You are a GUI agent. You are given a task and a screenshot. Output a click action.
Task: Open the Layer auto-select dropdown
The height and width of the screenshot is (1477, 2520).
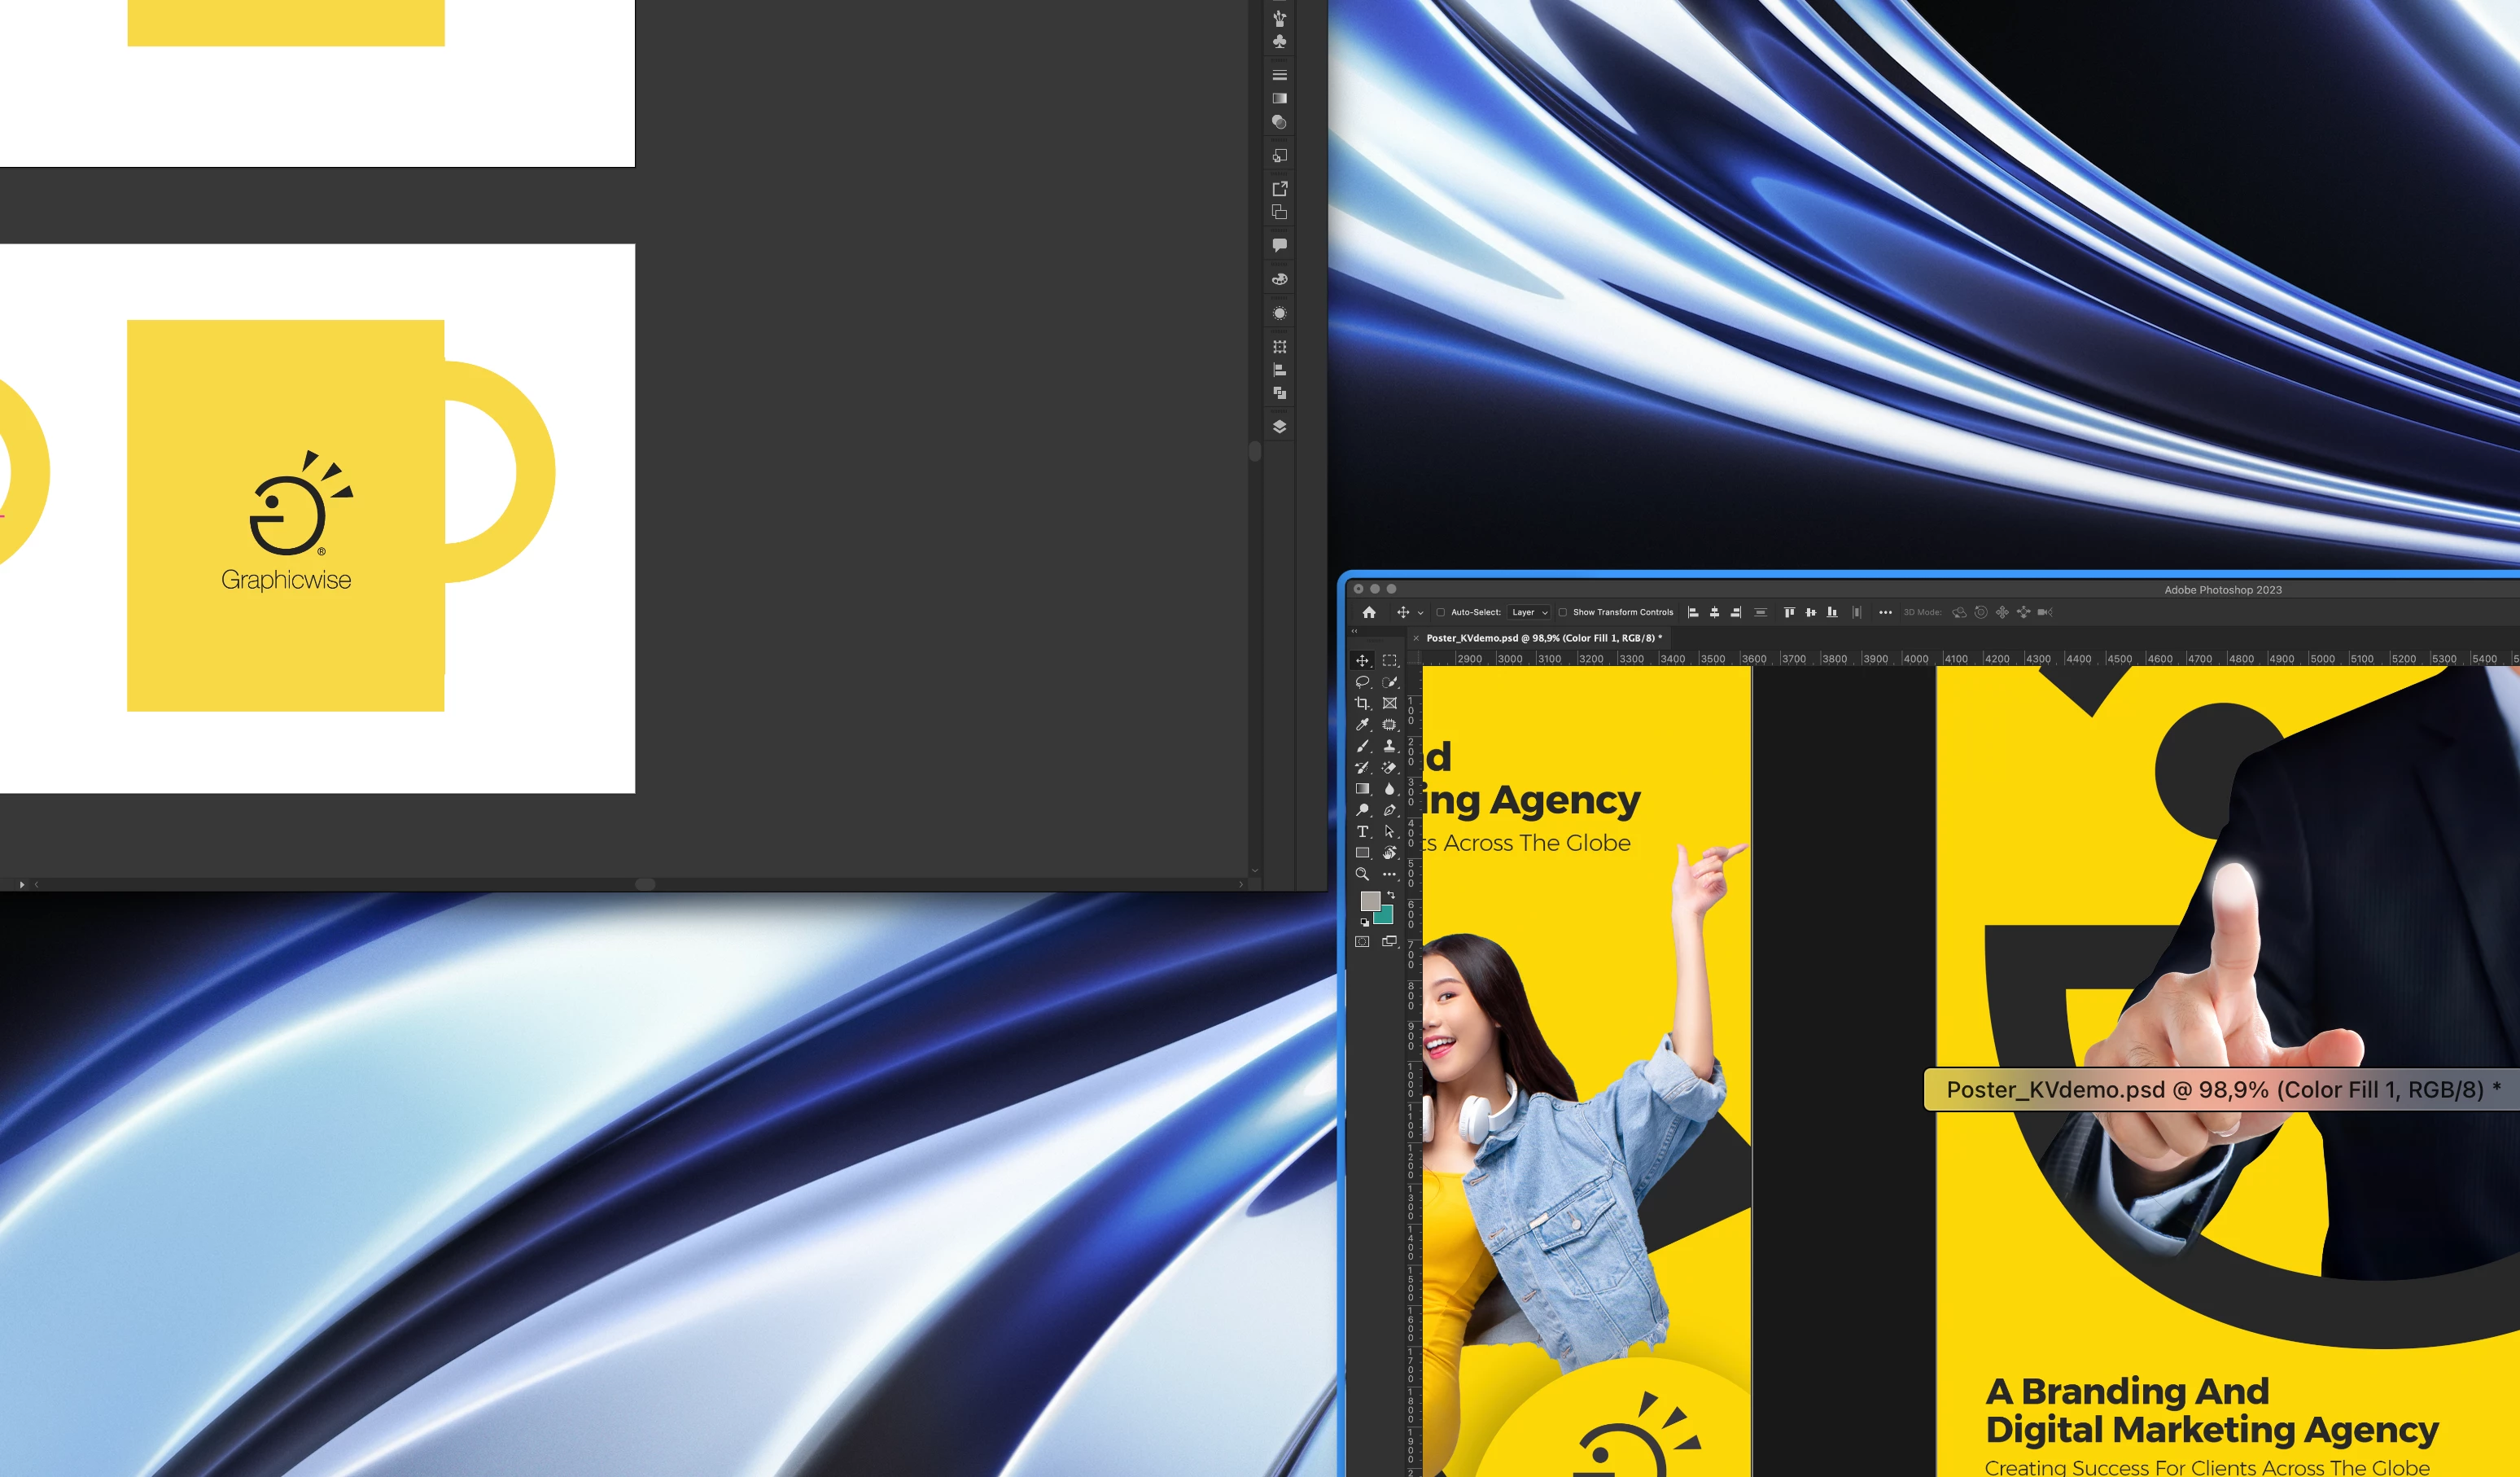(1529, 612)
